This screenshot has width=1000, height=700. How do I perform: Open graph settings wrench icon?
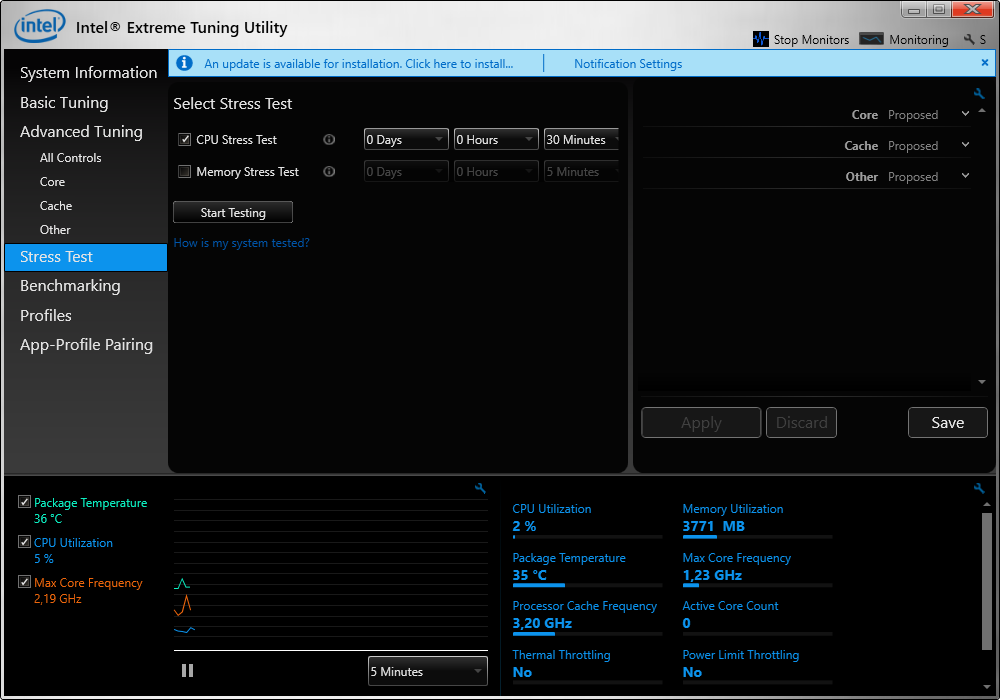pos(480,488)
